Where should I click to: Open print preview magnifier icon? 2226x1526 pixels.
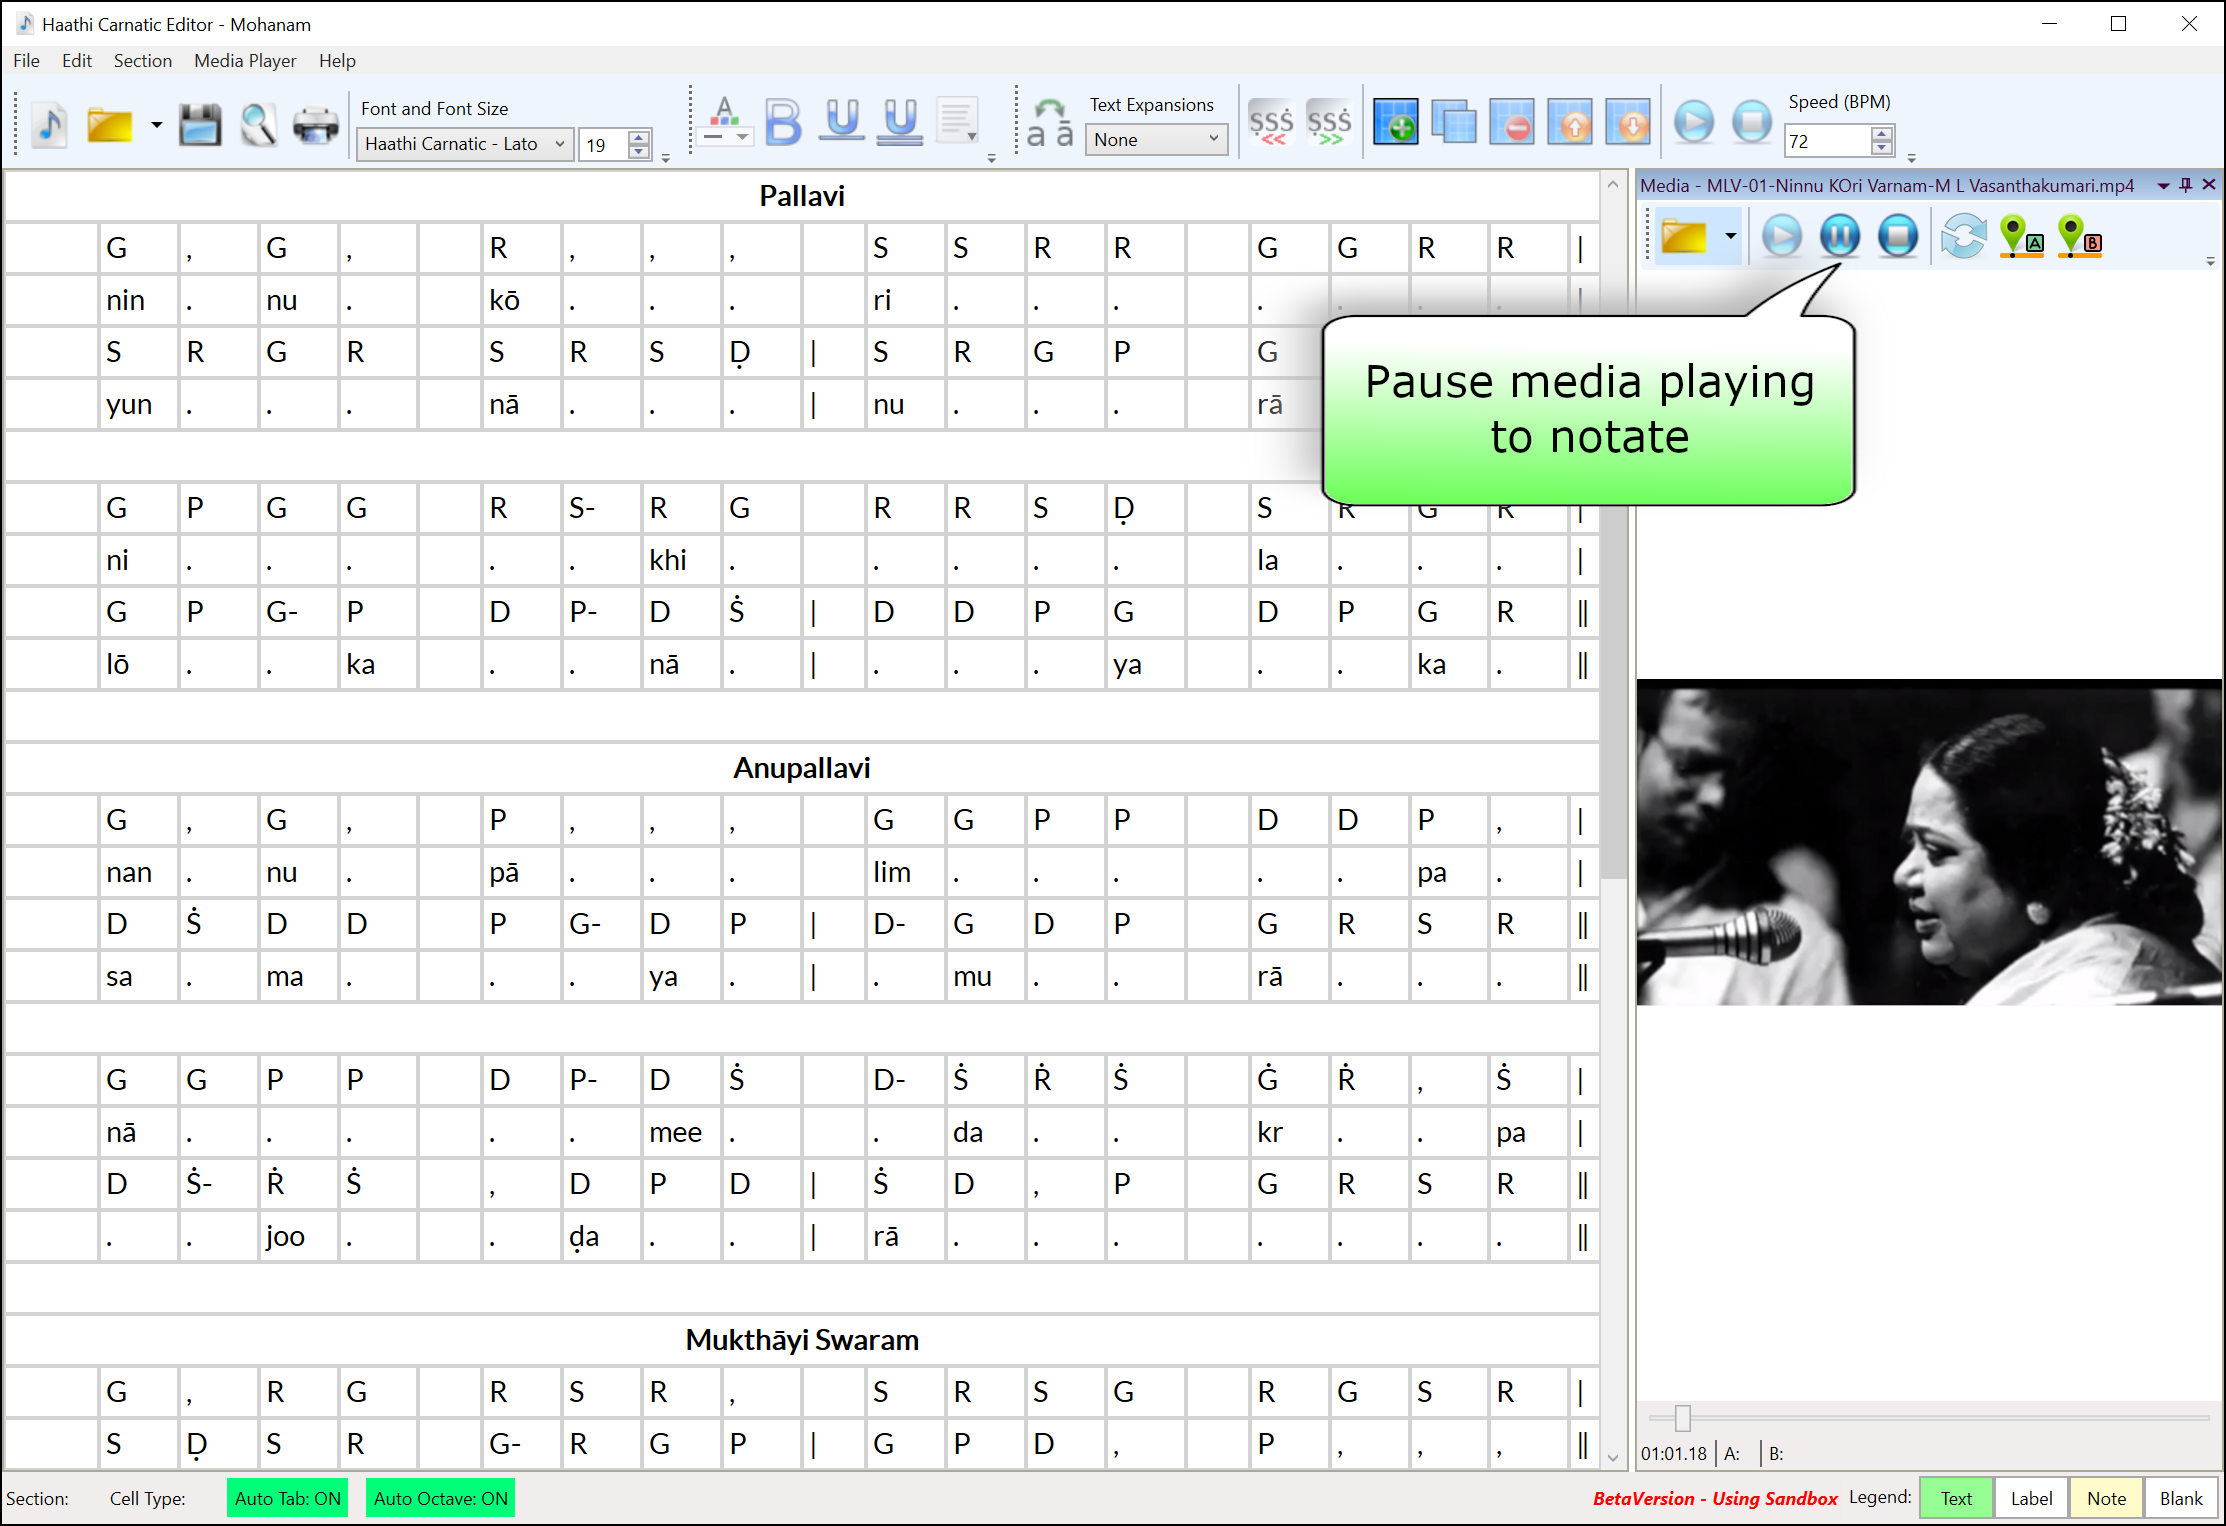tap(258, 125)
